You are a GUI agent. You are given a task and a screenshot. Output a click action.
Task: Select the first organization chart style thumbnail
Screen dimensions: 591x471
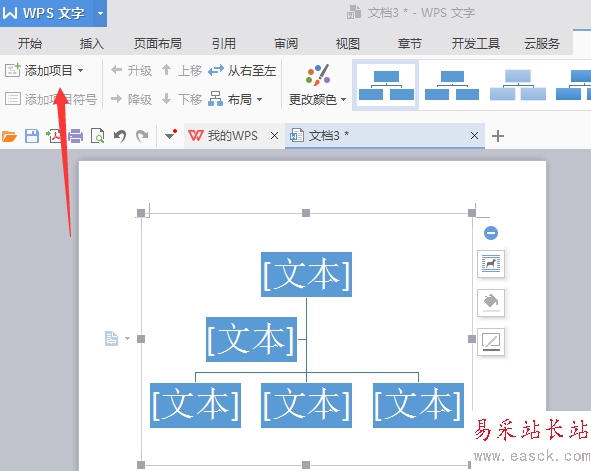[x=386, y=85]
